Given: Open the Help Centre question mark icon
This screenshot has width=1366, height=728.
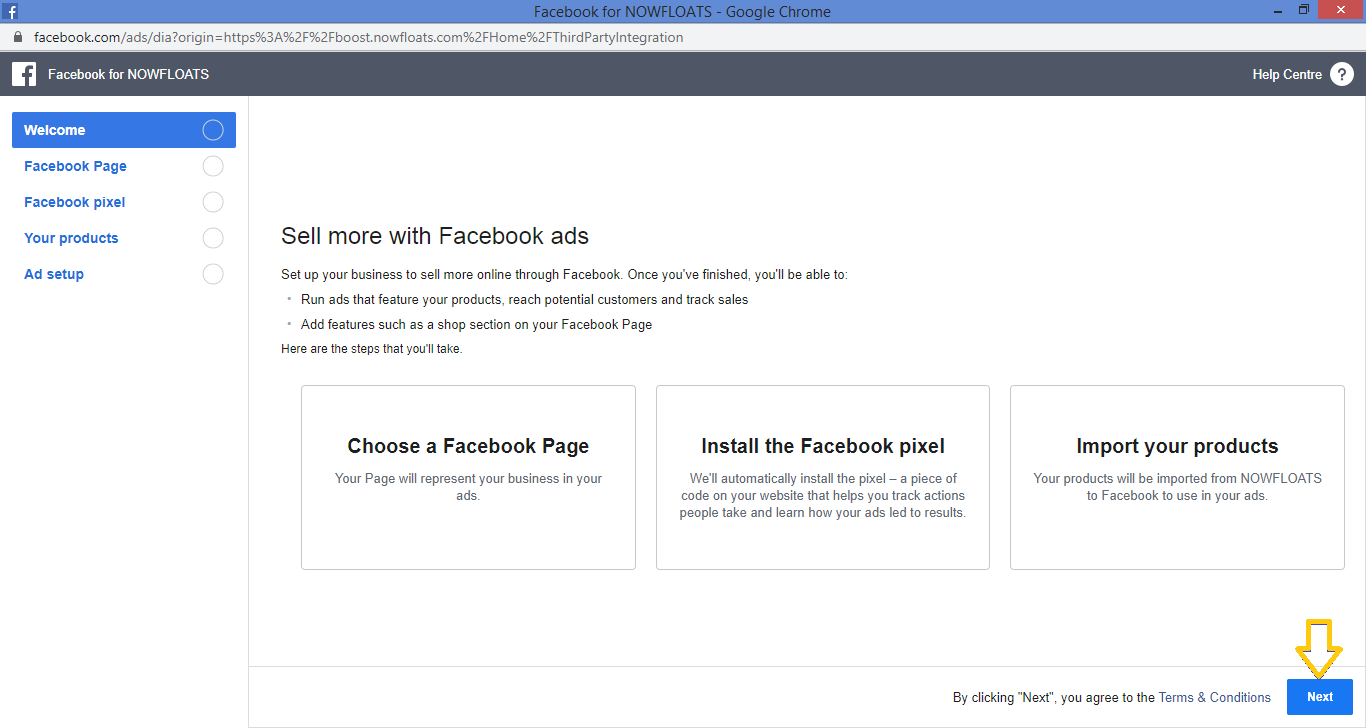Looking at the screenshot, I should point(1342,74).
